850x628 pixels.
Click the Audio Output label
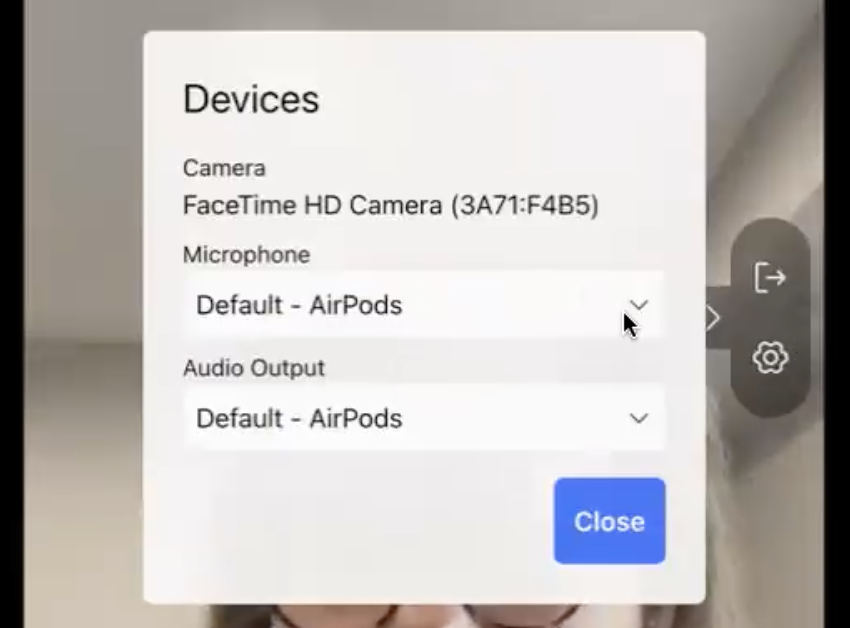(254, 368)
